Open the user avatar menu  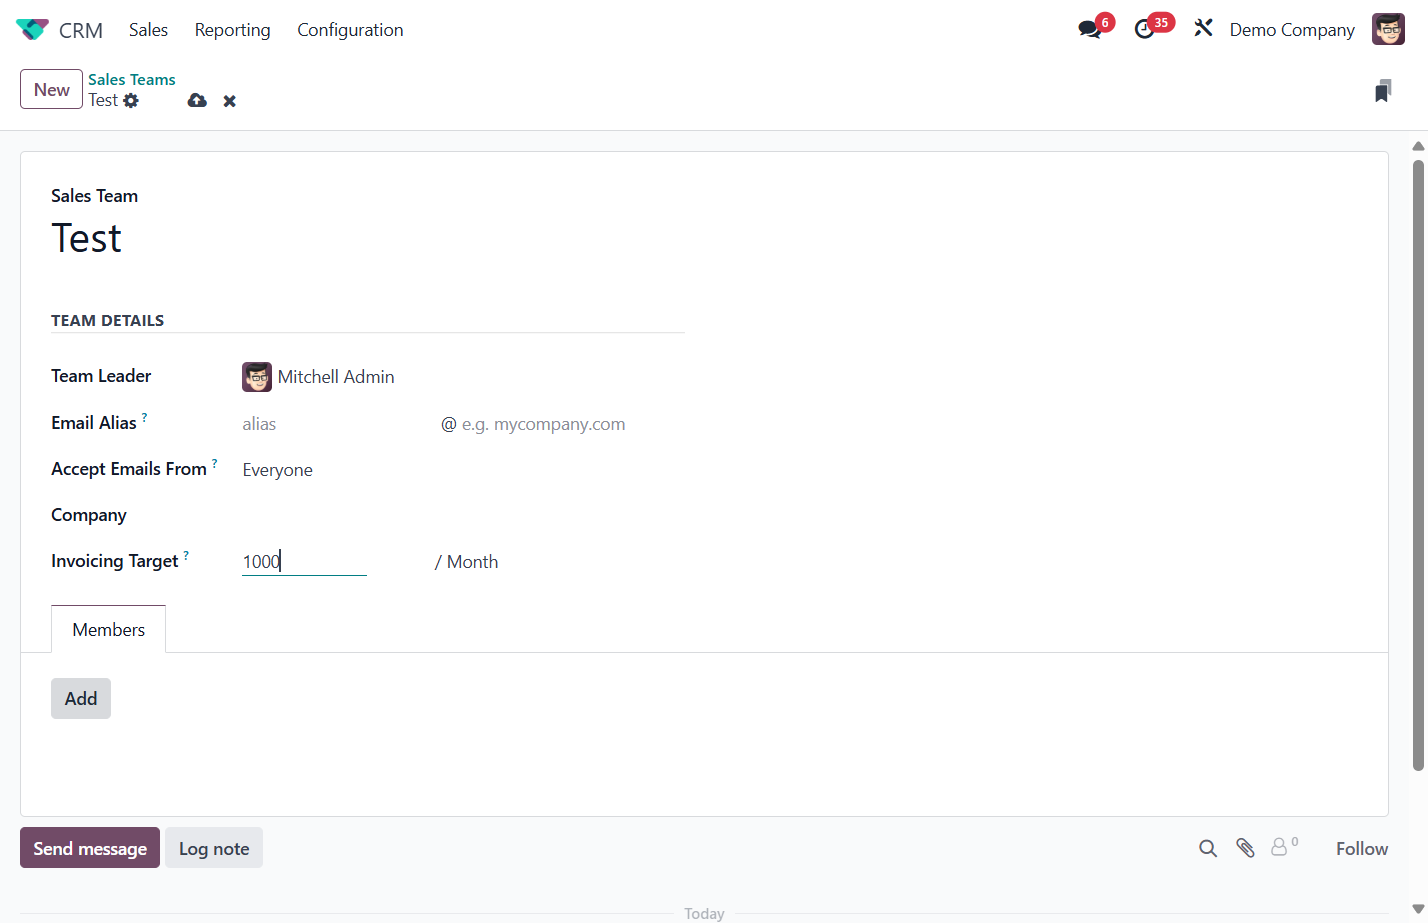coord(1388,29)
